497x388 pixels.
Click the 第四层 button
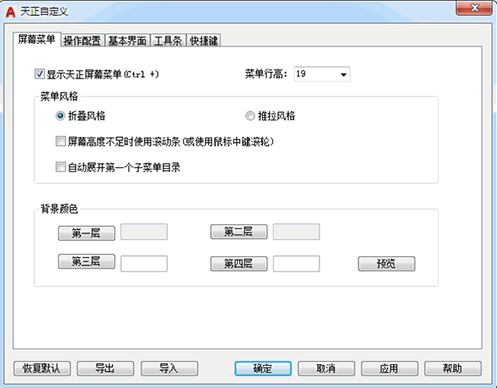pyautogui.click(x=239, y=264)
